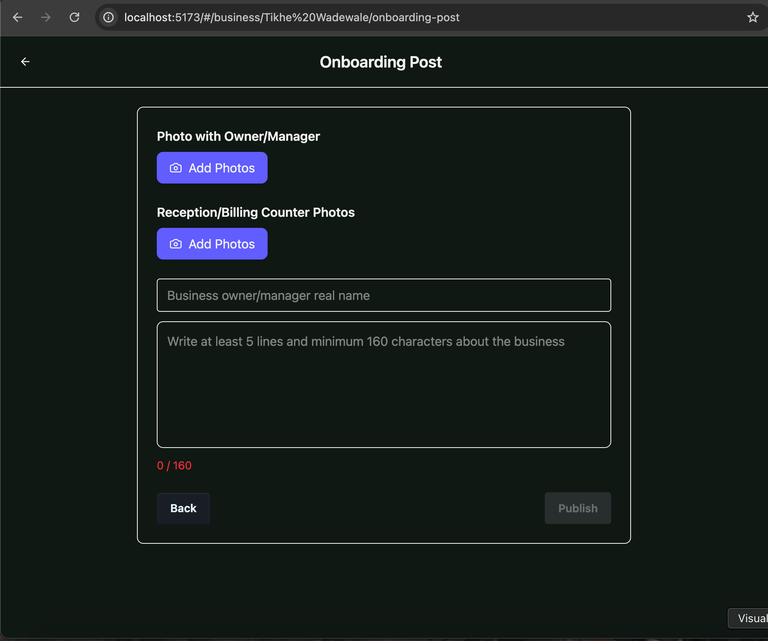Click the browser back arrow

click(18, 18)
